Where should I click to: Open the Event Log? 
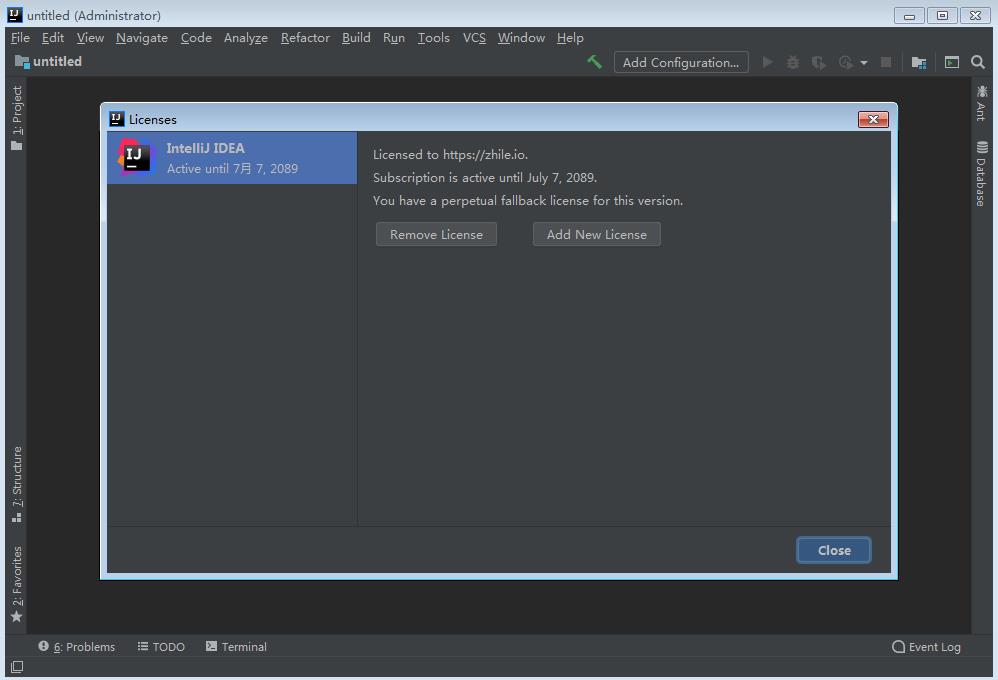926,647
